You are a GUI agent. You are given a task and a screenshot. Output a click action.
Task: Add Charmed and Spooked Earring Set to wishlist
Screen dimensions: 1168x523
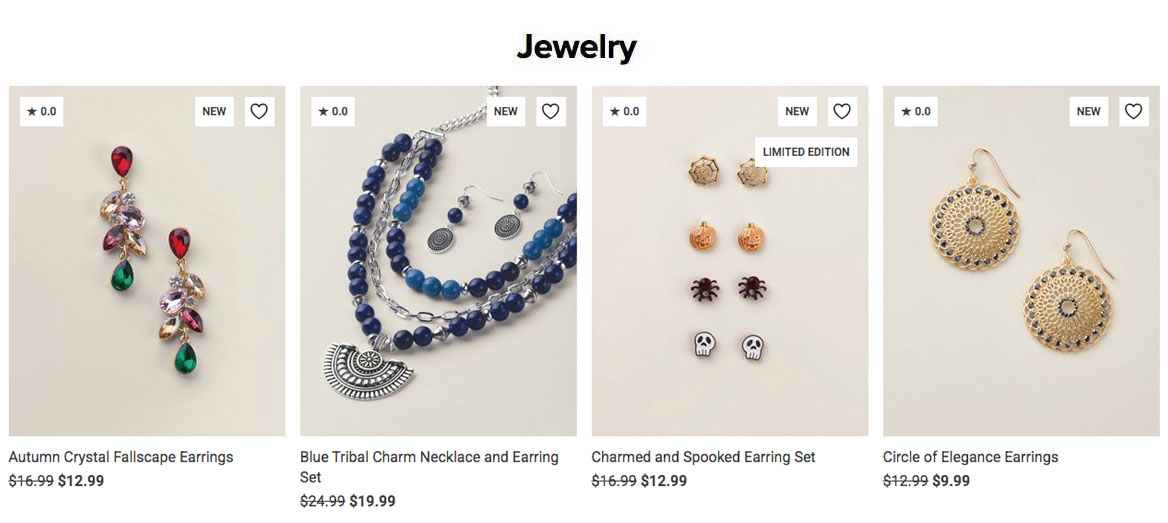coord(842,112)
